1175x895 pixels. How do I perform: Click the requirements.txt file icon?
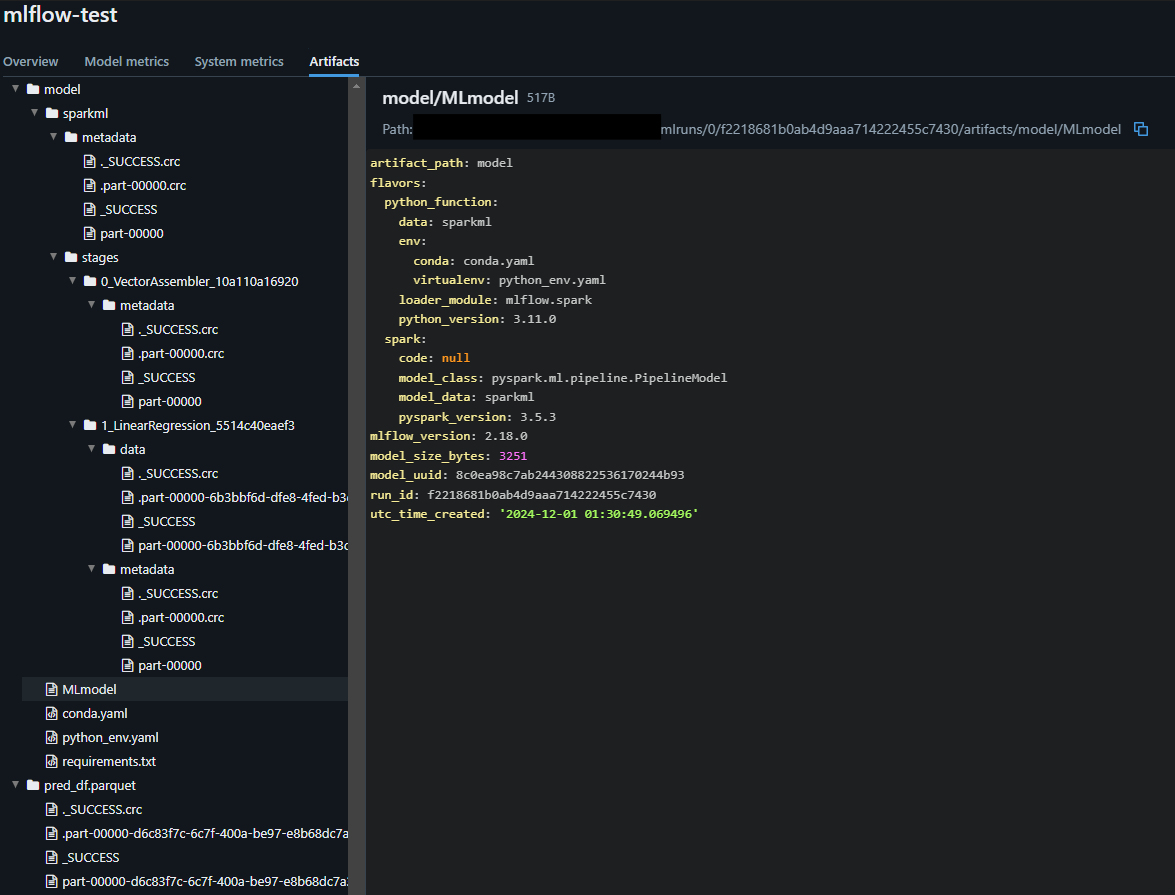pyautogui.click(x=52, y=762)
